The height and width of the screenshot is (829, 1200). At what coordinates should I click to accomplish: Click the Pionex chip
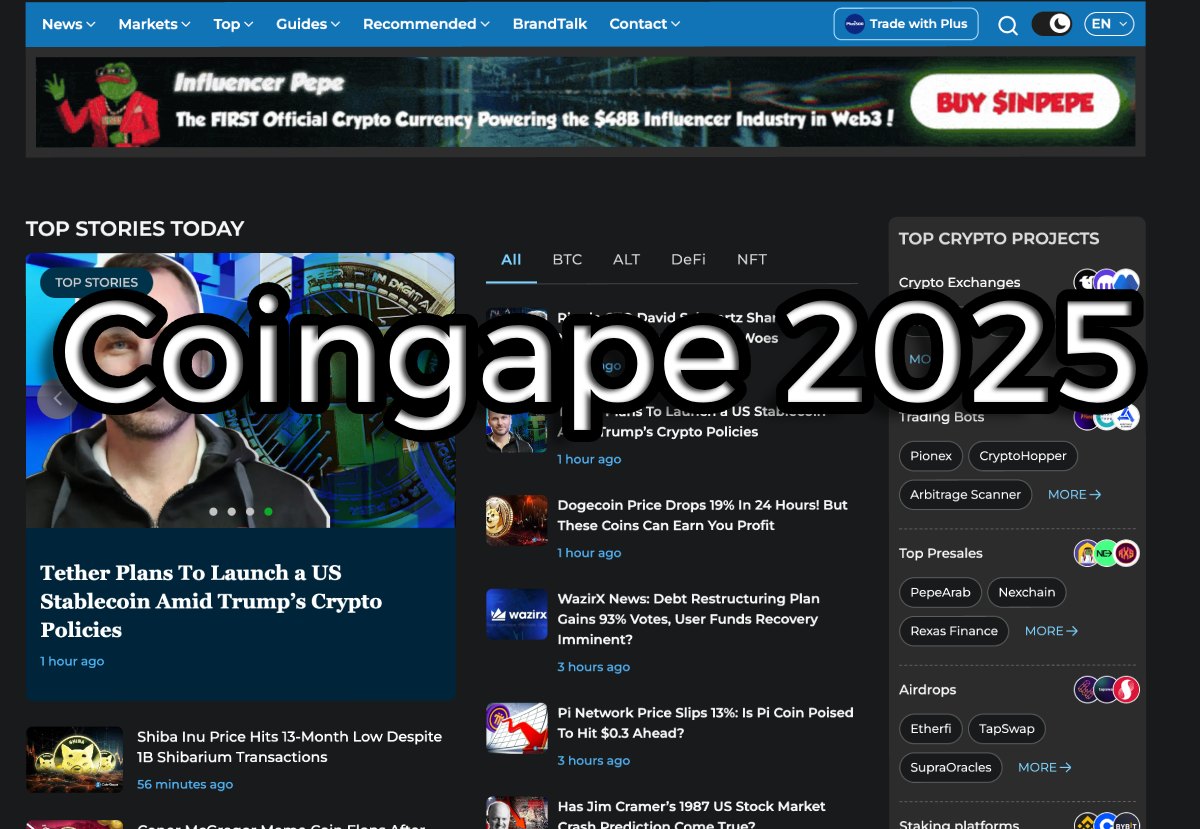pos(931,456)
